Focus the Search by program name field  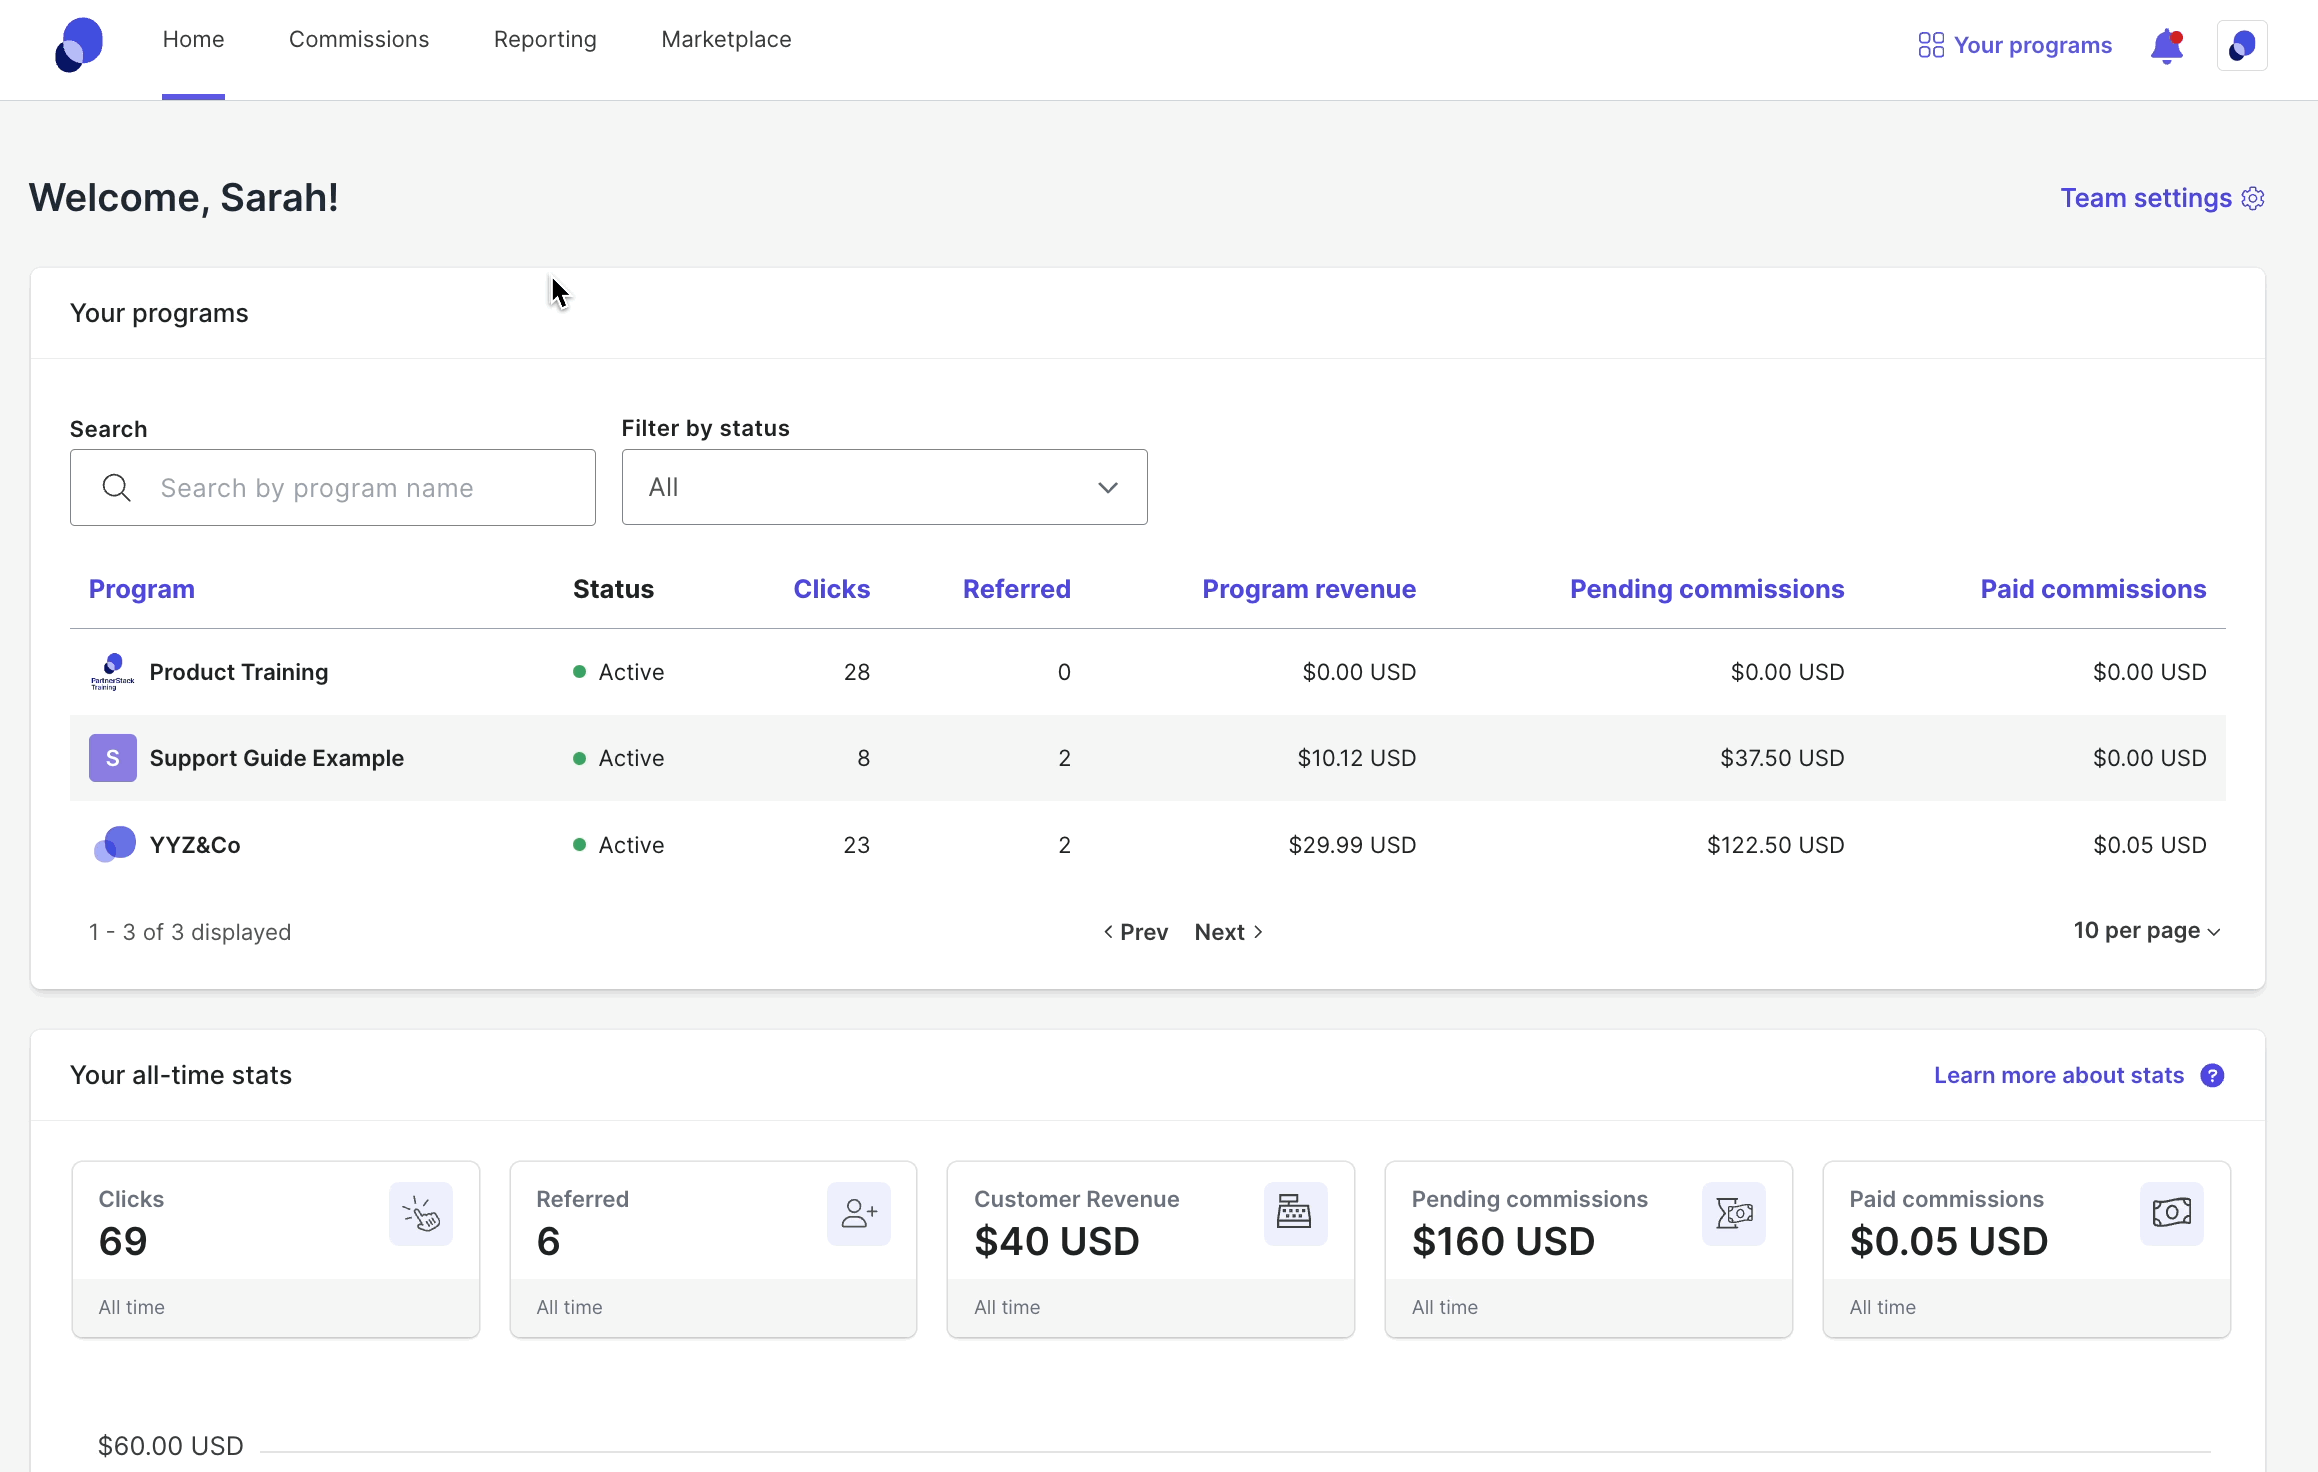(x=333, y=487)
